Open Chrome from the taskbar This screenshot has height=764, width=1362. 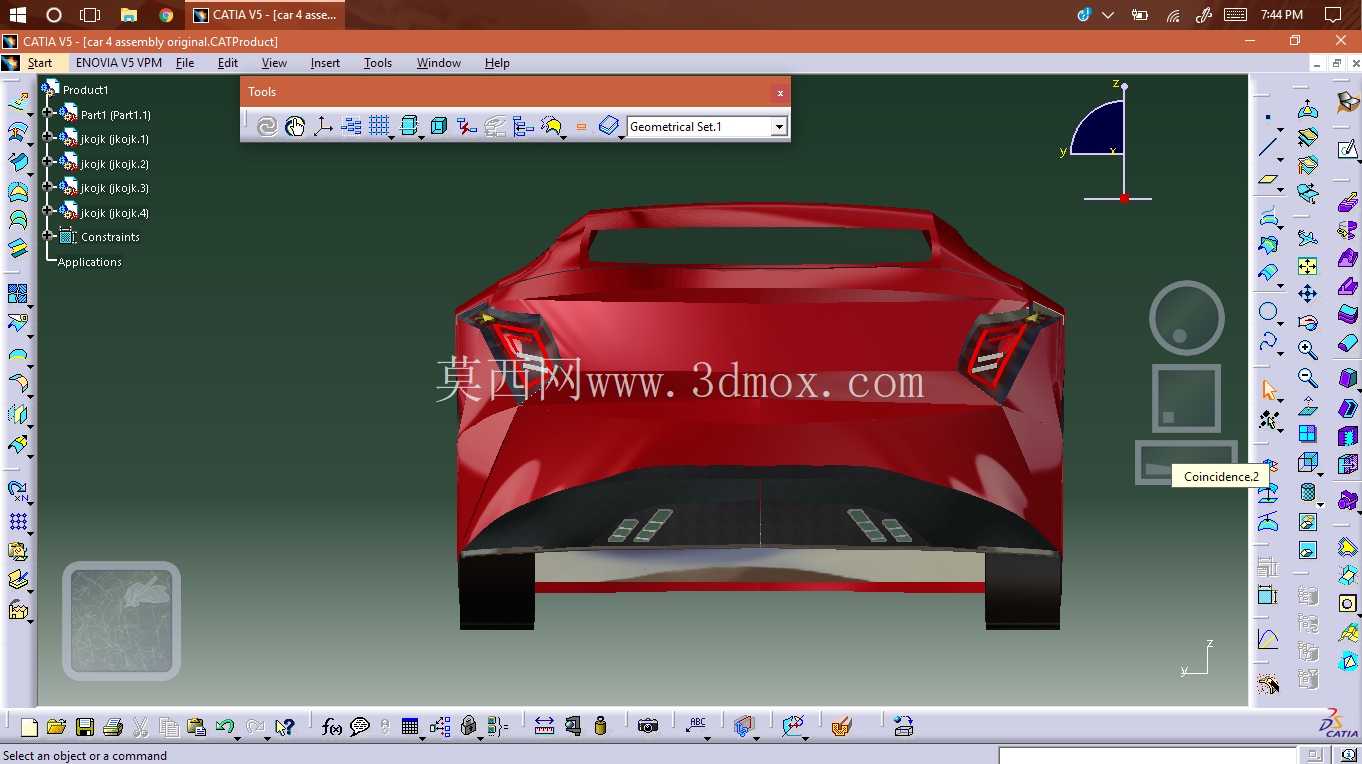point(166,15)
